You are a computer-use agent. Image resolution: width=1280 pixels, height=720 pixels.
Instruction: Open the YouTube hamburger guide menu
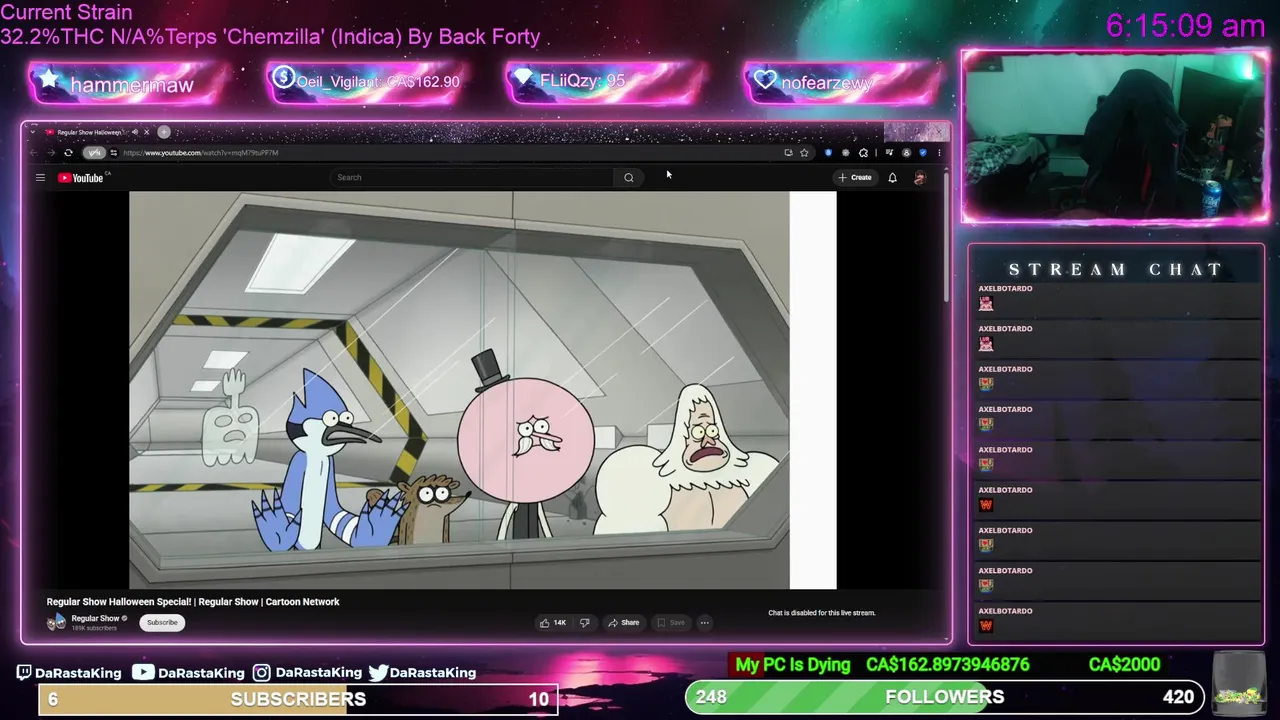click(40, 177)
